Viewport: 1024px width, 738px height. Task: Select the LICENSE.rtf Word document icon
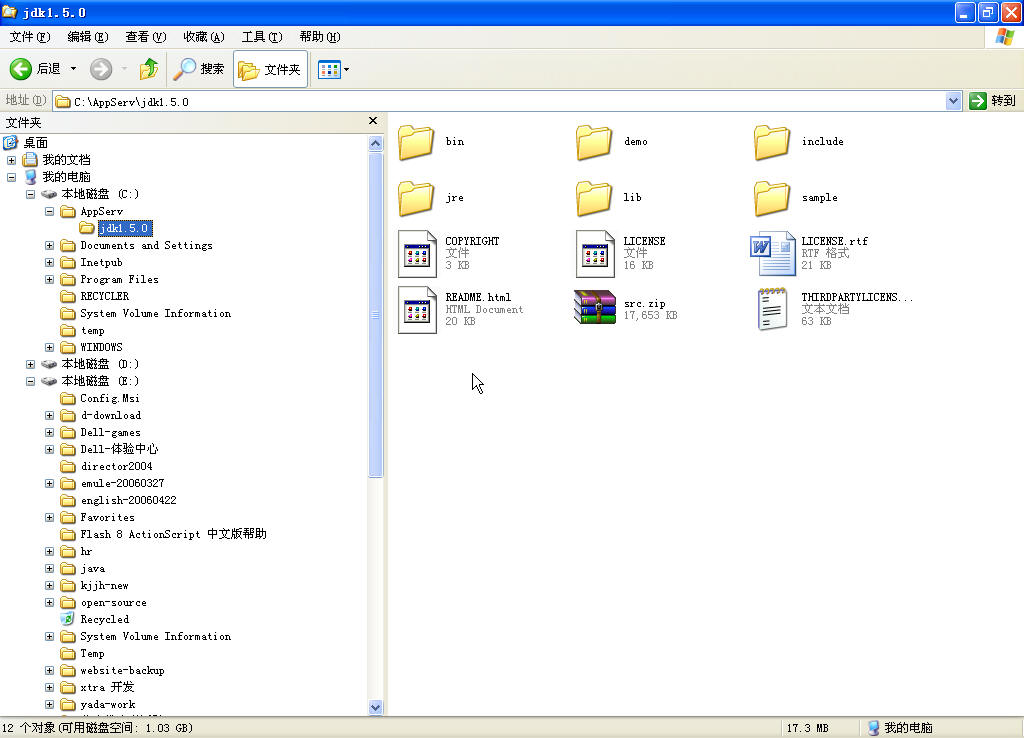click(x=773, y=254)
